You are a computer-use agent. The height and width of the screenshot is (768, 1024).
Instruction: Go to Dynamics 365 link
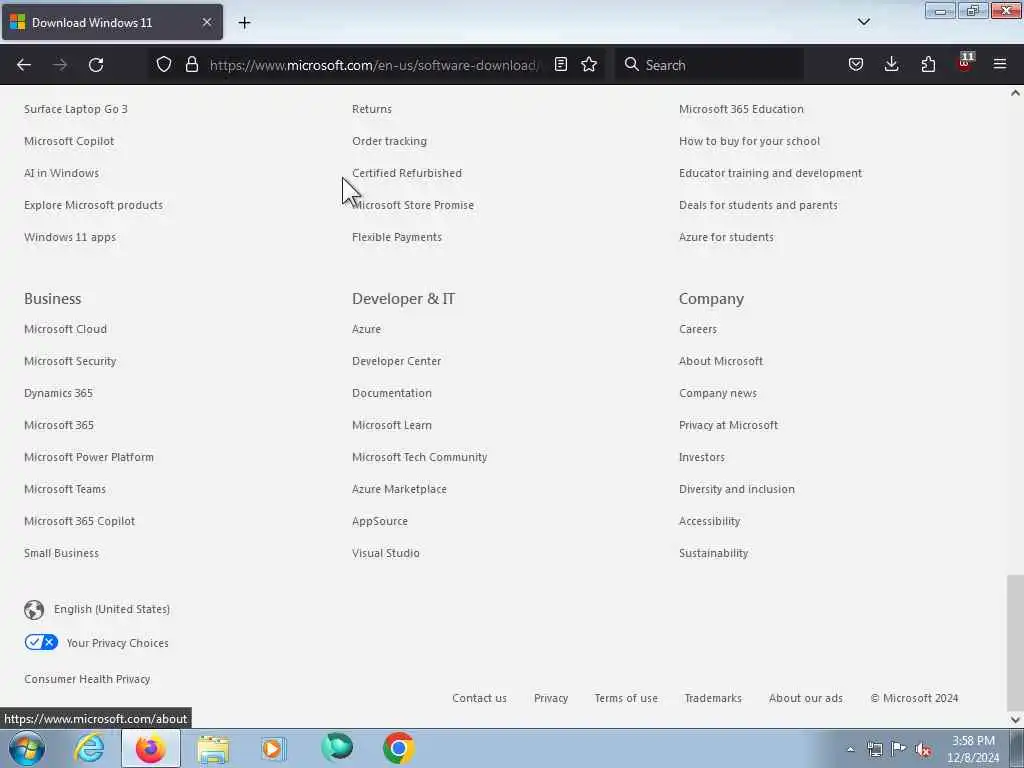(58, 393)
